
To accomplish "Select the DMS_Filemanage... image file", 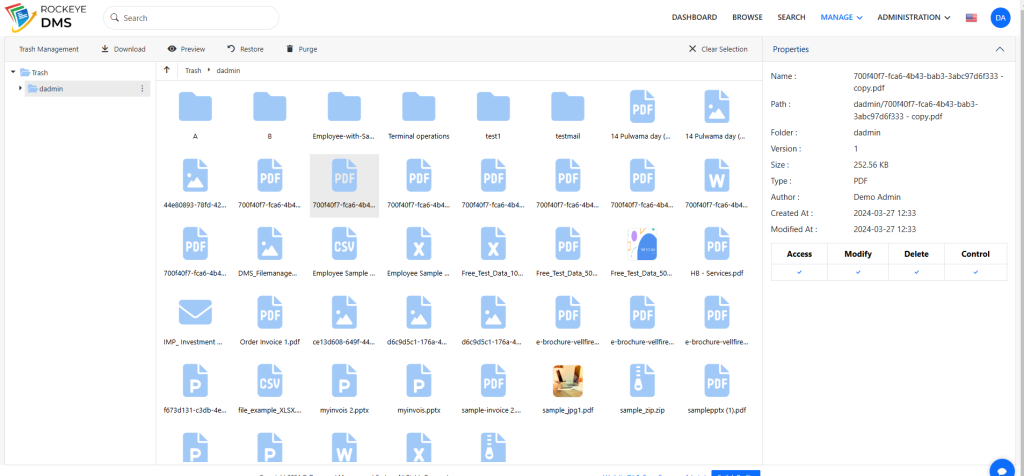I will pyautogui.click(x=270, y=252).
